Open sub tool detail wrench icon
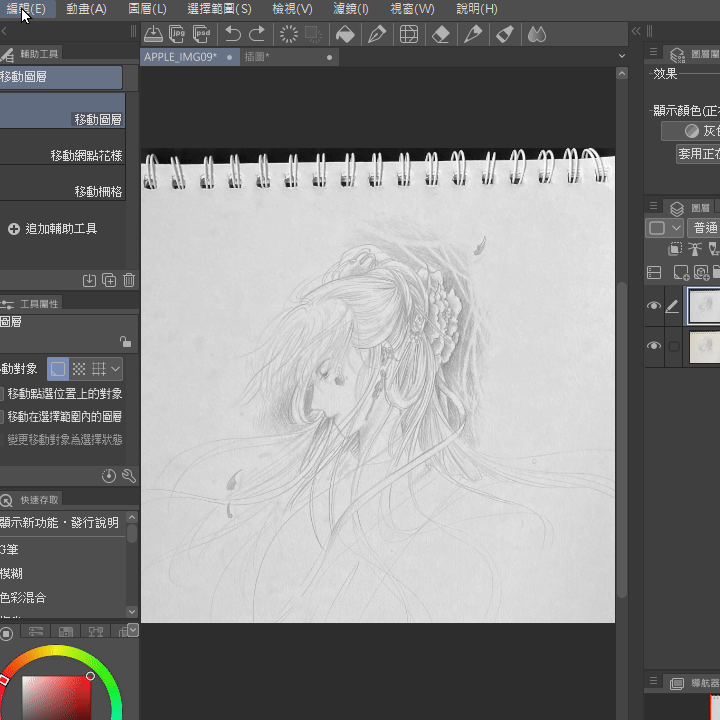This screenshot has height=720, width=720. click(x=129, y=476)
